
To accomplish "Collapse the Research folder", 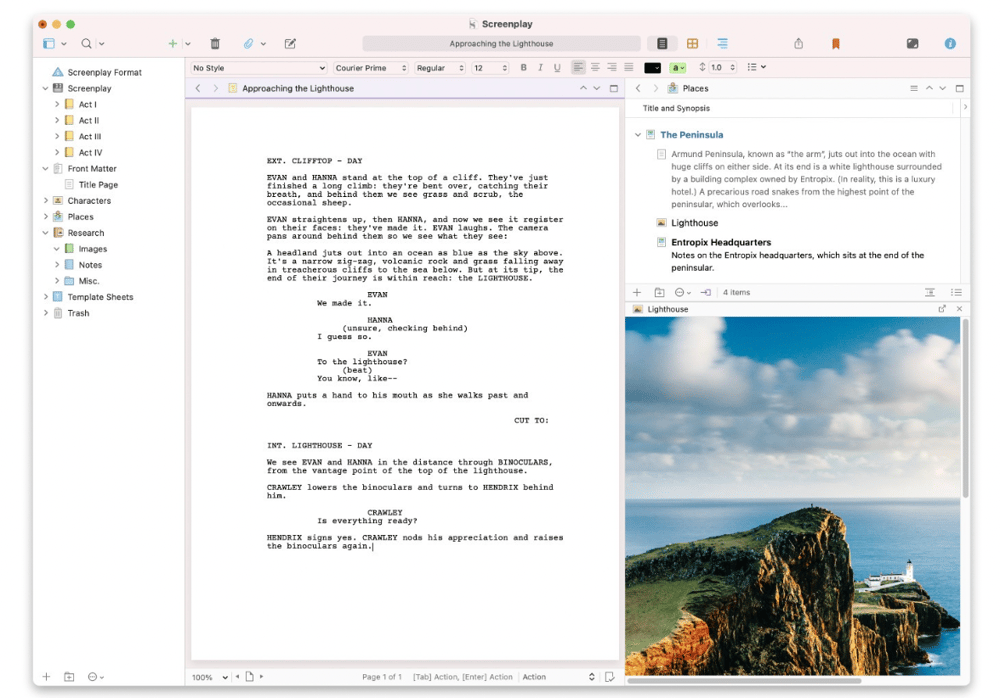I will point(45,233).
